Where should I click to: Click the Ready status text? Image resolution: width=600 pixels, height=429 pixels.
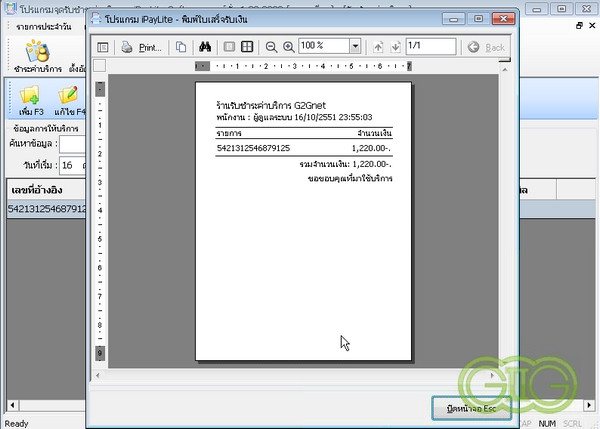(16, 423)
